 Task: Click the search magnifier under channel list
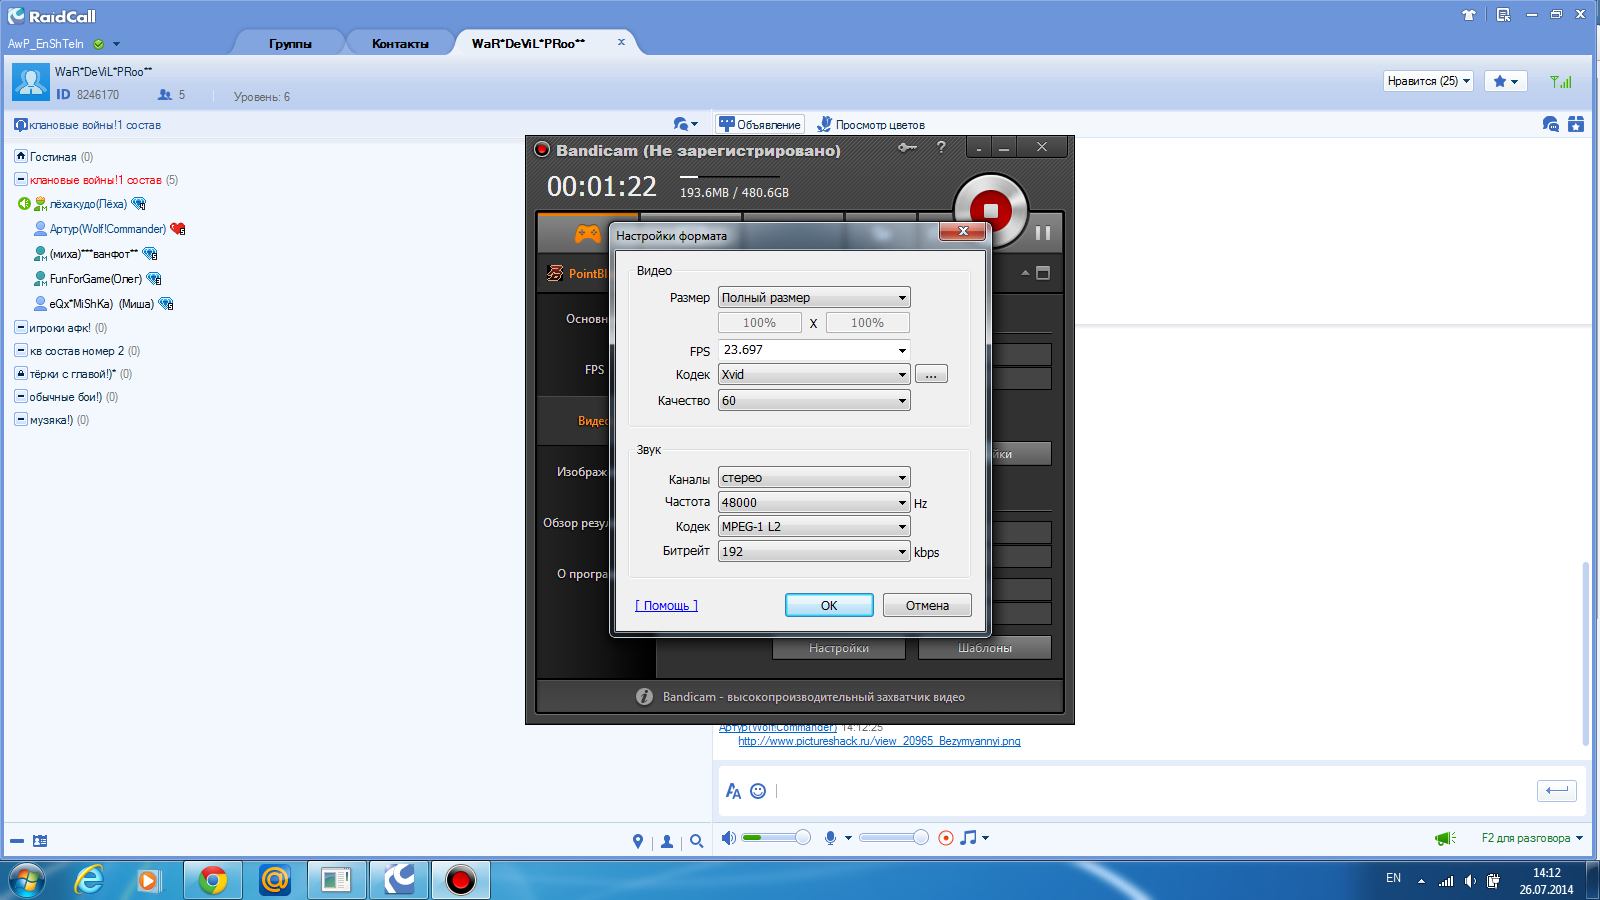696,842
